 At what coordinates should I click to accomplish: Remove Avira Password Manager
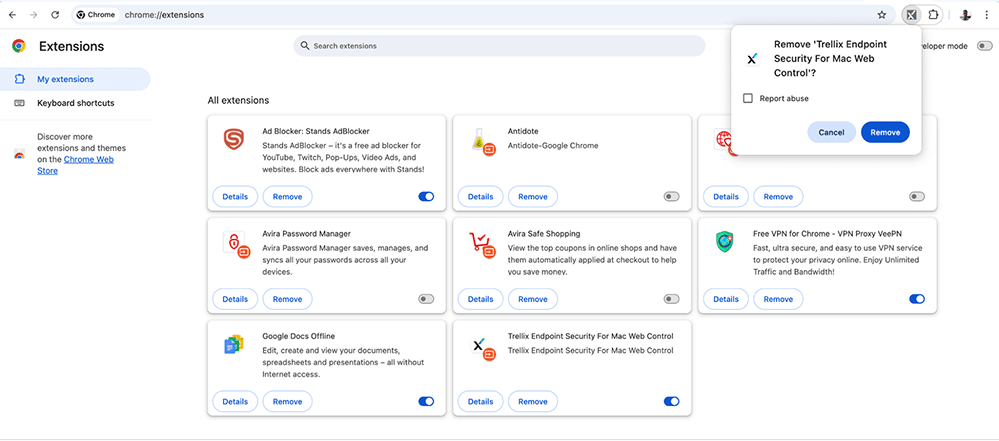(287, 299)
